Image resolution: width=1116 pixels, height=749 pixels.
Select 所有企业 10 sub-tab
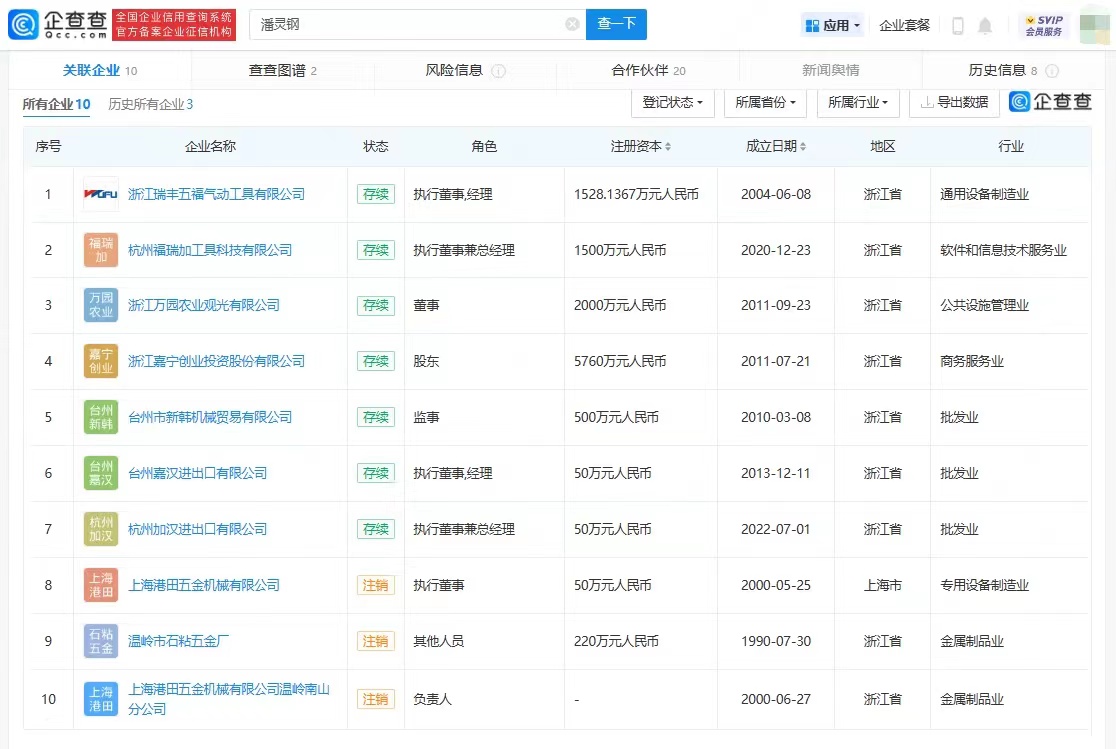56,104
